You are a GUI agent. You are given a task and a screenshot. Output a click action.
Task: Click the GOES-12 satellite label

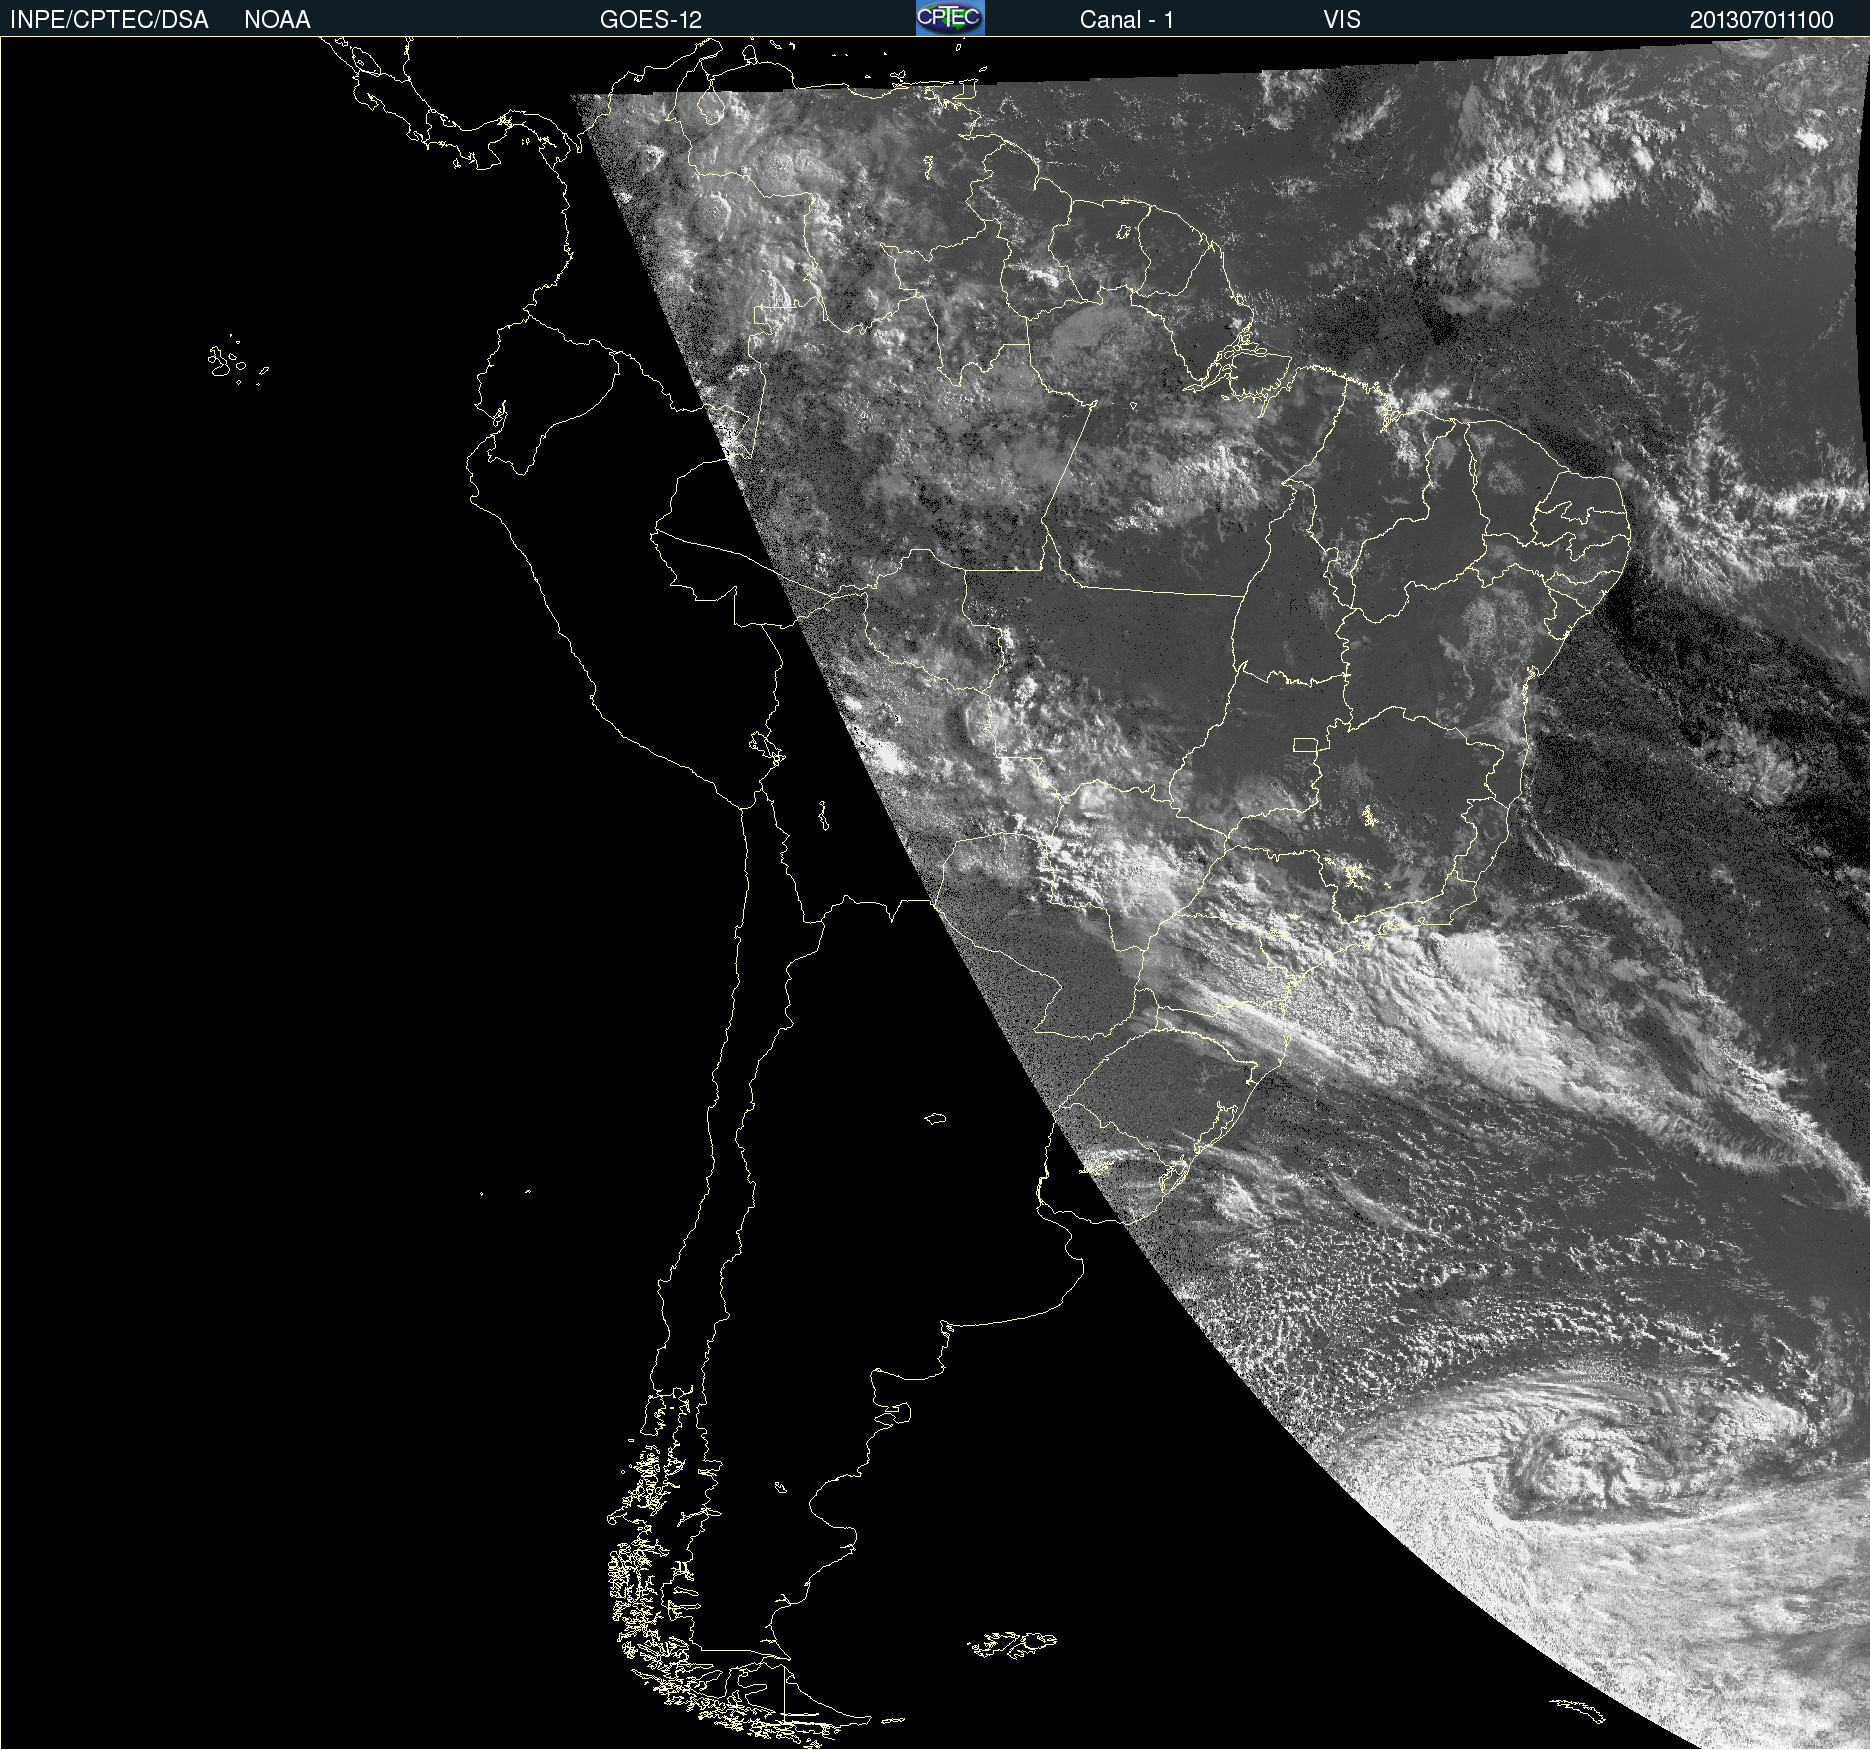point(651,20)
